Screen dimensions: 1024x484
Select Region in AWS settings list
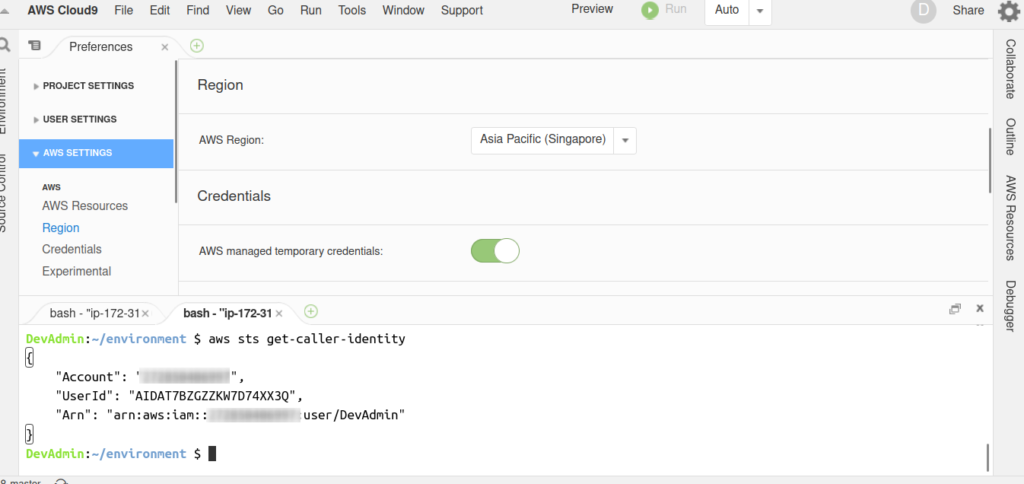coord(61,228)
